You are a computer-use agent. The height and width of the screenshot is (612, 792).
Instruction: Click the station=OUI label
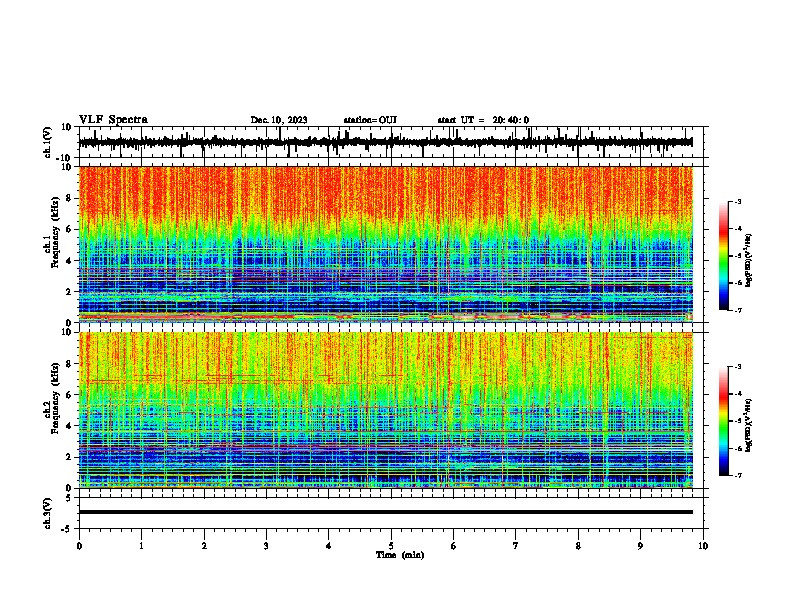pos(370,120)
